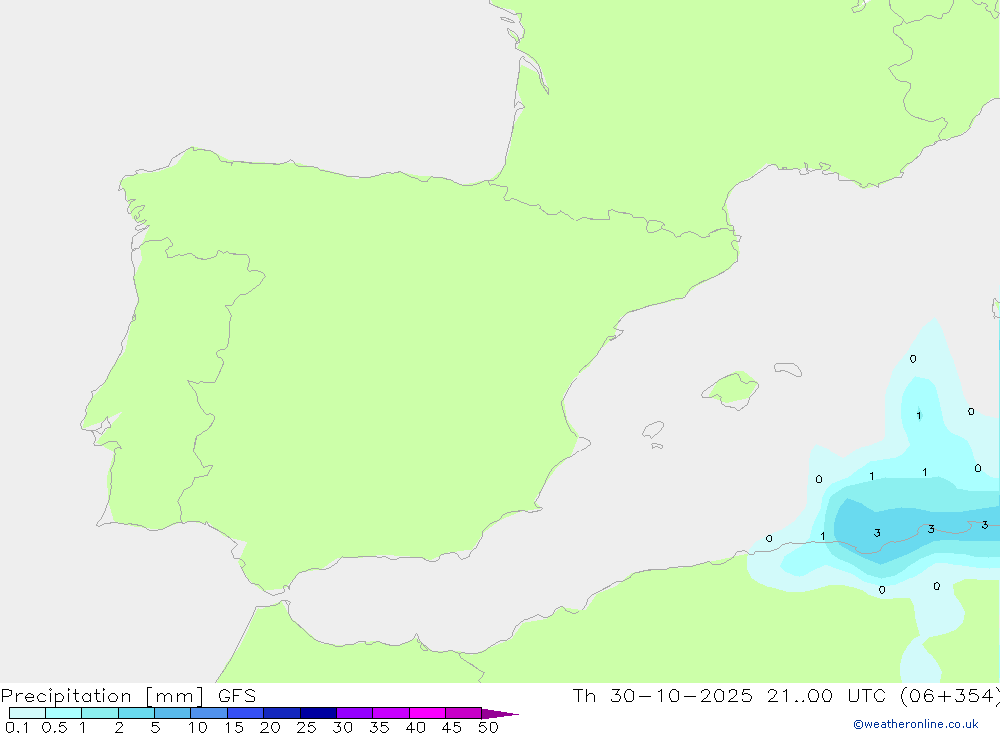Pick the 1 to 2 mm legend swatch
1000x733 pixels.
100,713
